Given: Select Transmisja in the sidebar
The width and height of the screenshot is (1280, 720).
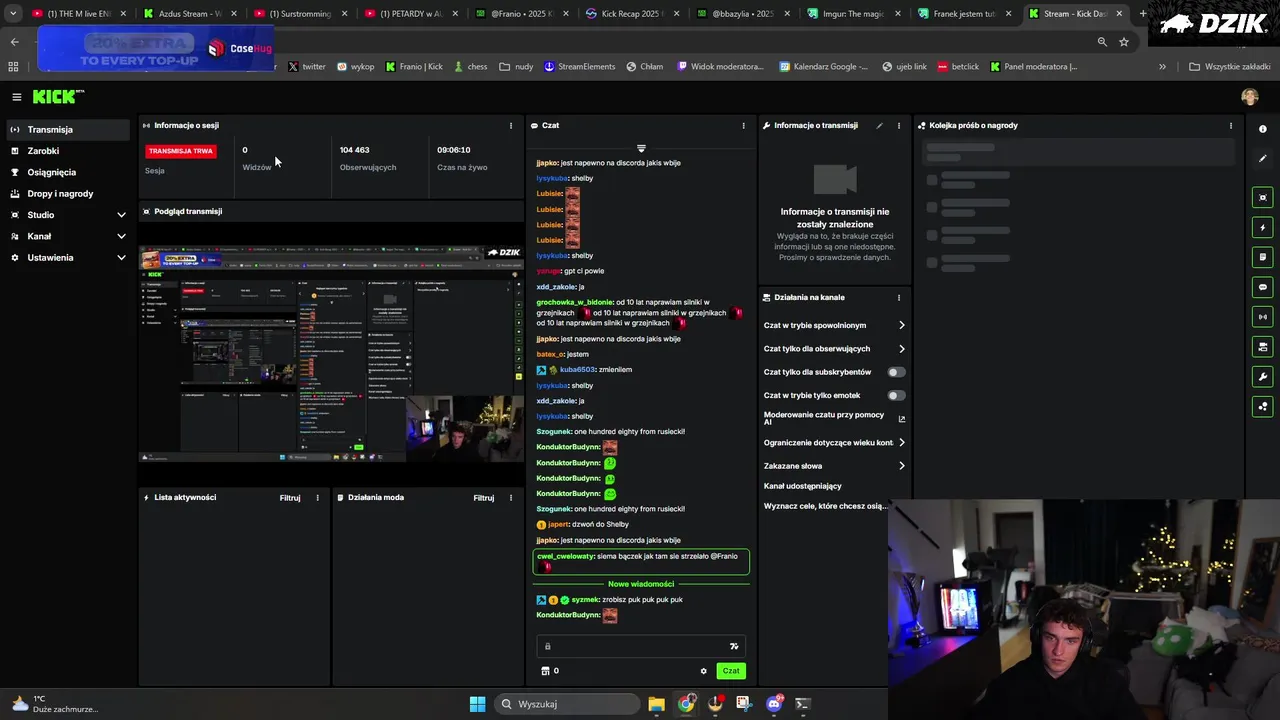Looking at the screenshot, I should (x=68, y=130).
